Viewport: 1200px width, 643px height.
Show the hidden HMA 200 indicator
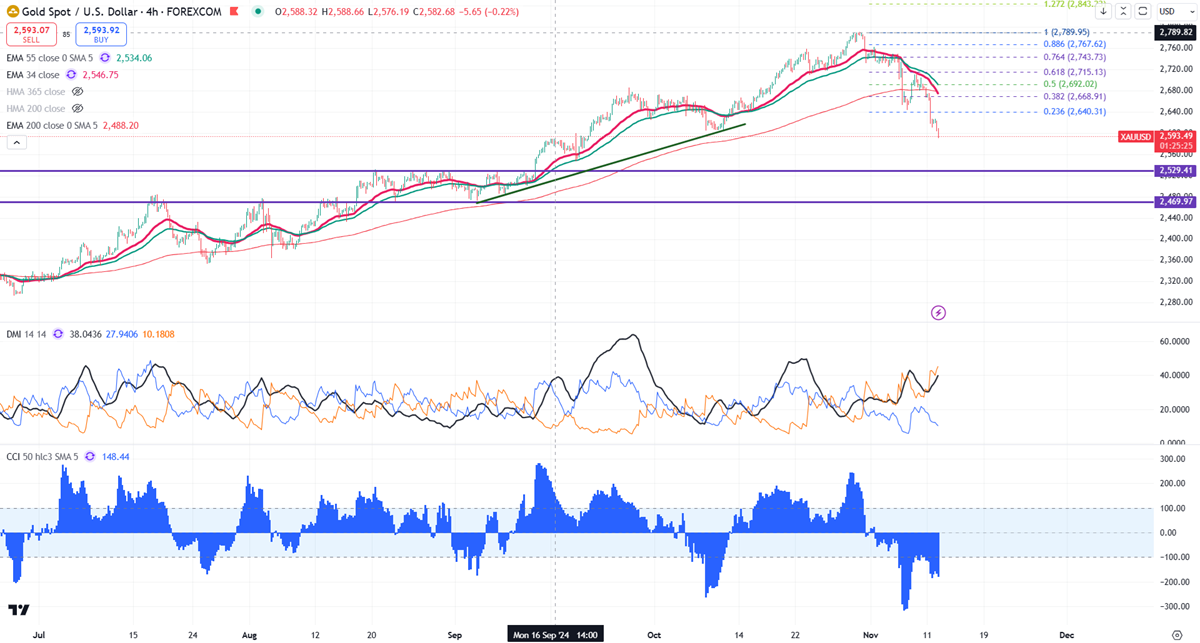point(78,108)
